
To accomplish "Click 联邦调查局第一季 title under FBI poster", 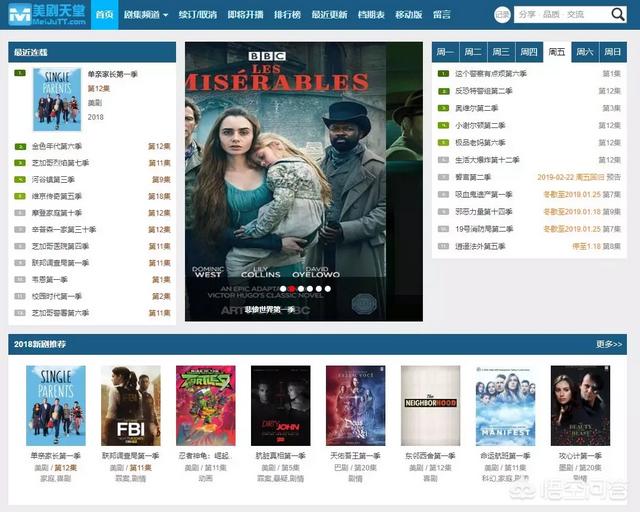I will click(131, 456).
